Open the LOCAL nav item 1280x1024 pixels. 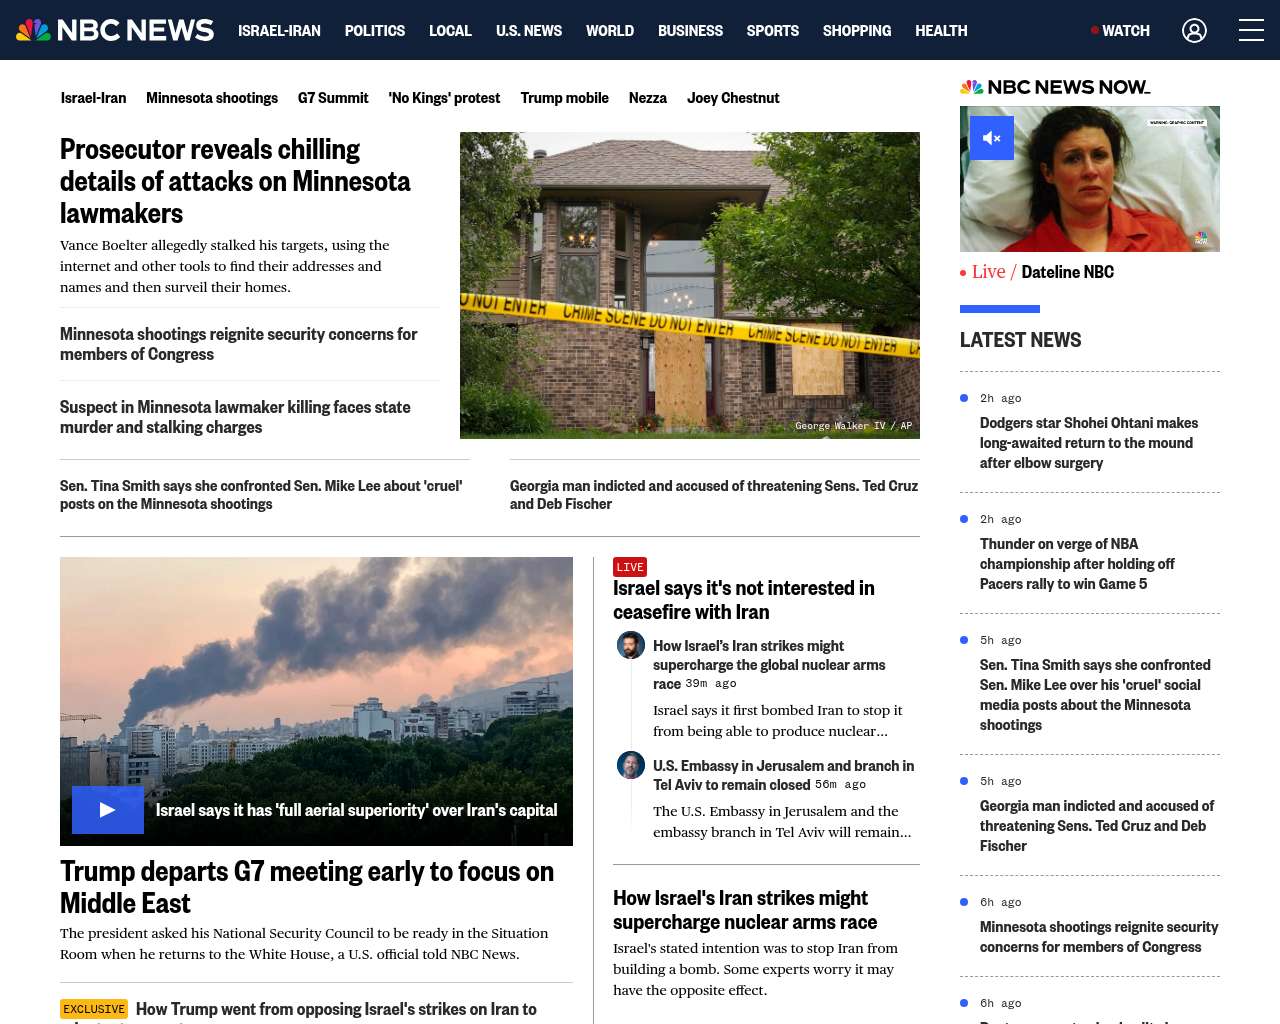click(450, 31)
